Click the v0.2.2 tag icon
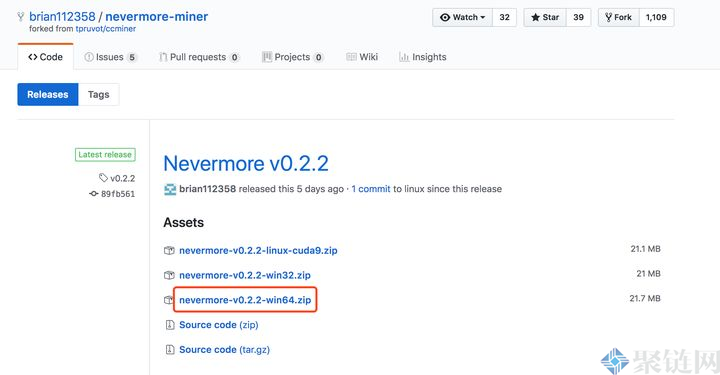720x375 pixels. 103,178
